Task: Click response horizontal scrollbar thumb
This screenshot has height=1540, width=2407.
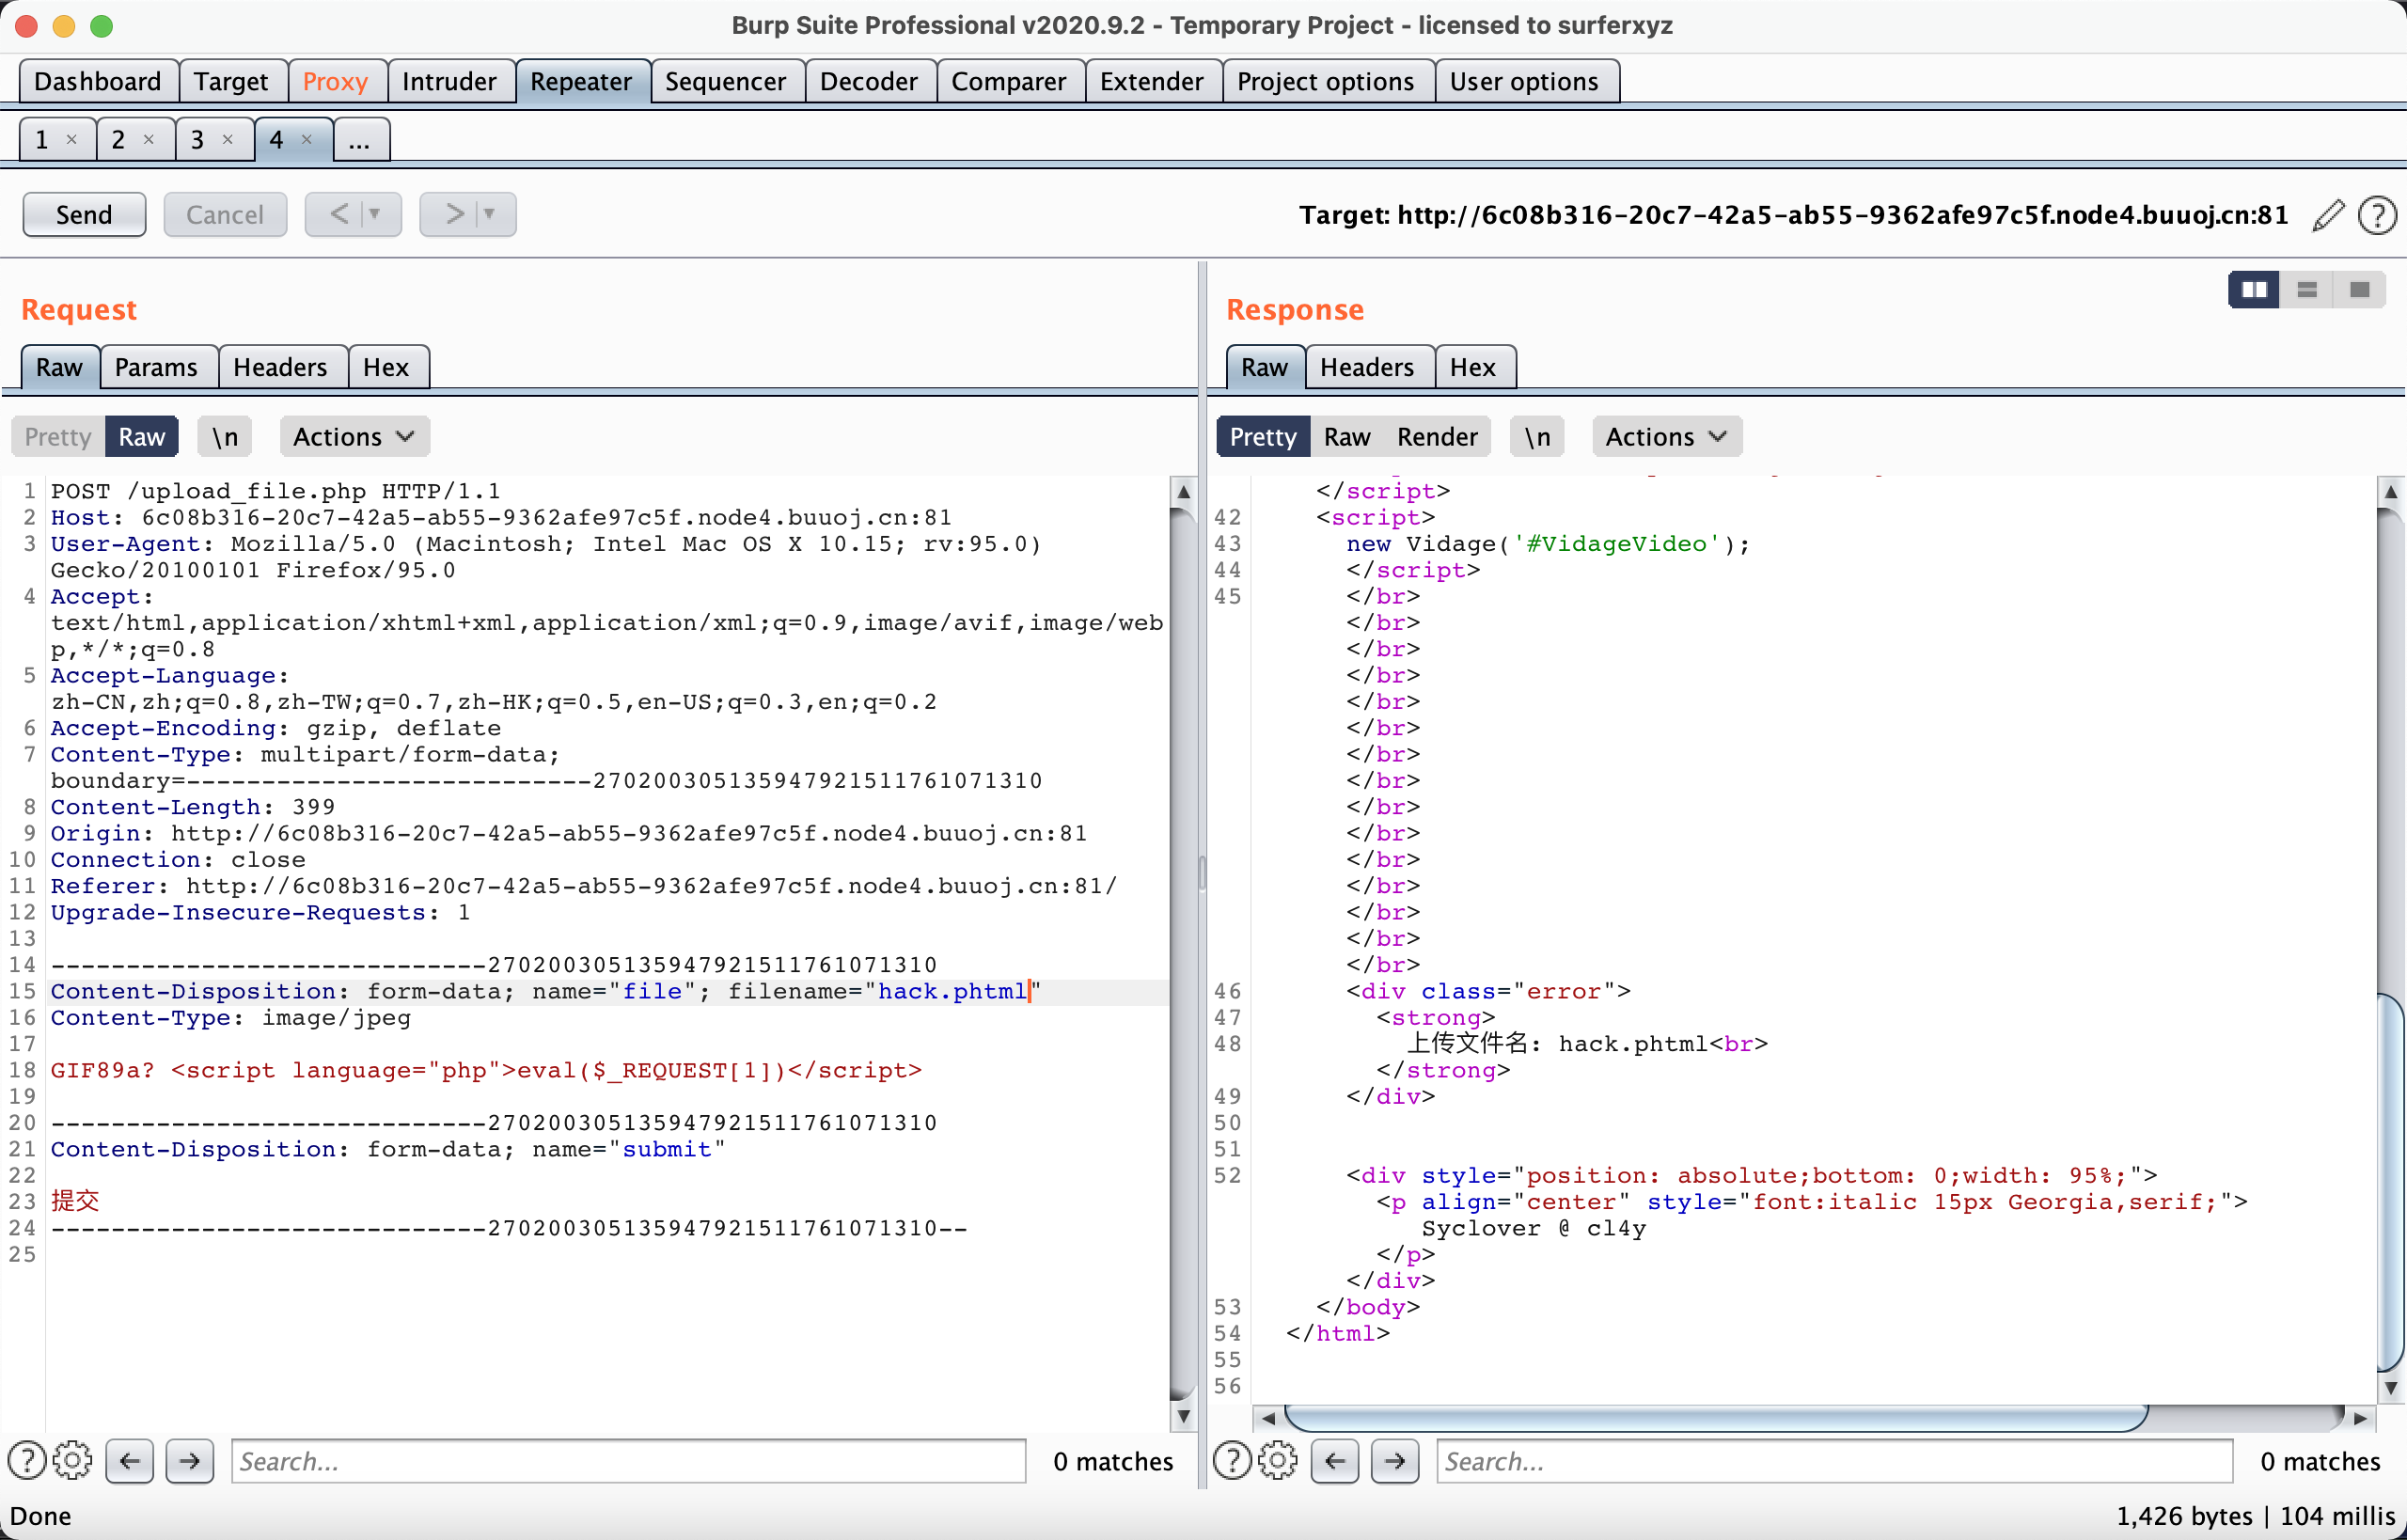Action: click(1715, 1417)
